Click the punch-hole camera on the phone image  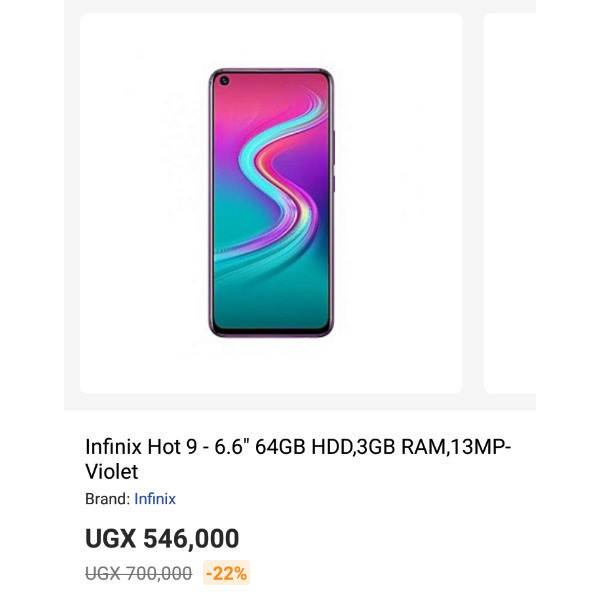(x=224, y=80)
